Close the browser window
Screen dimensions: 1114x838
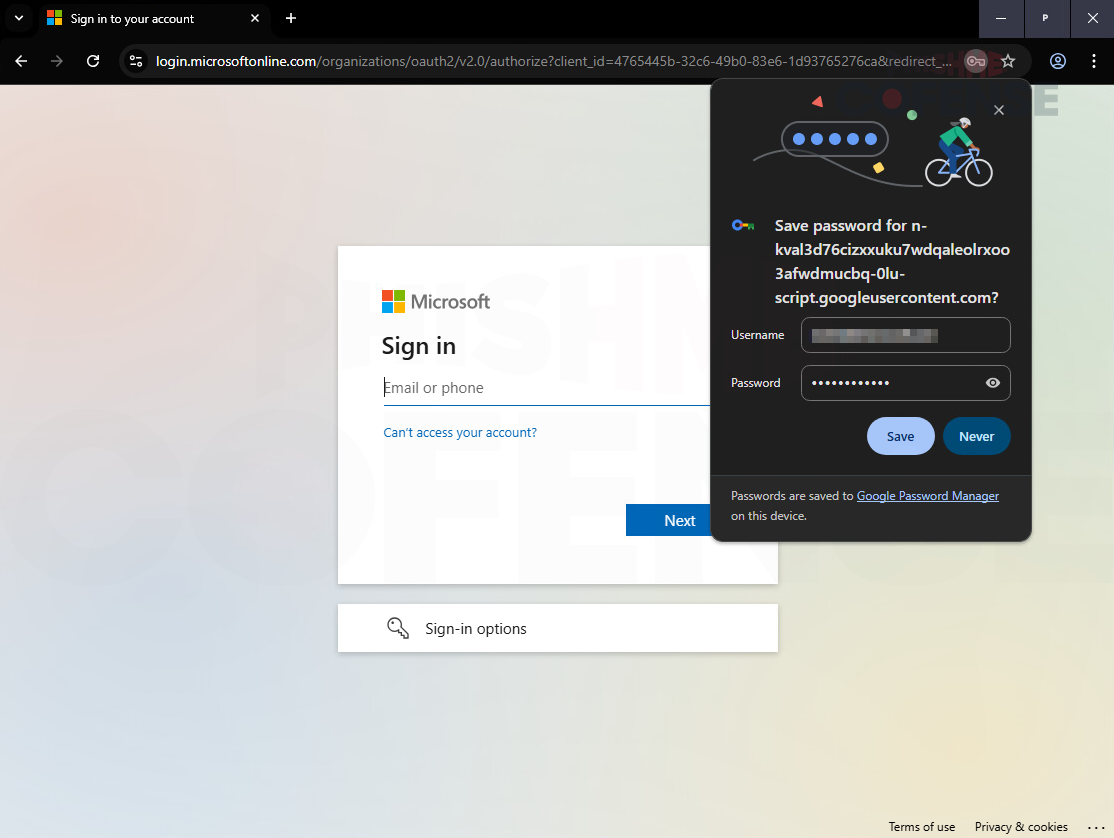pos(1093,18)
